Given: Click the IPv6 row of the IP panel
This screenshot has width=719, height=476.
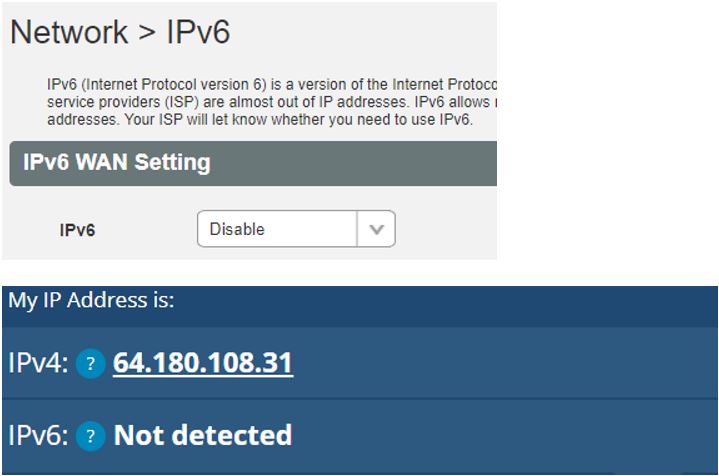Looking at the screenshot, I should [360, 436].
